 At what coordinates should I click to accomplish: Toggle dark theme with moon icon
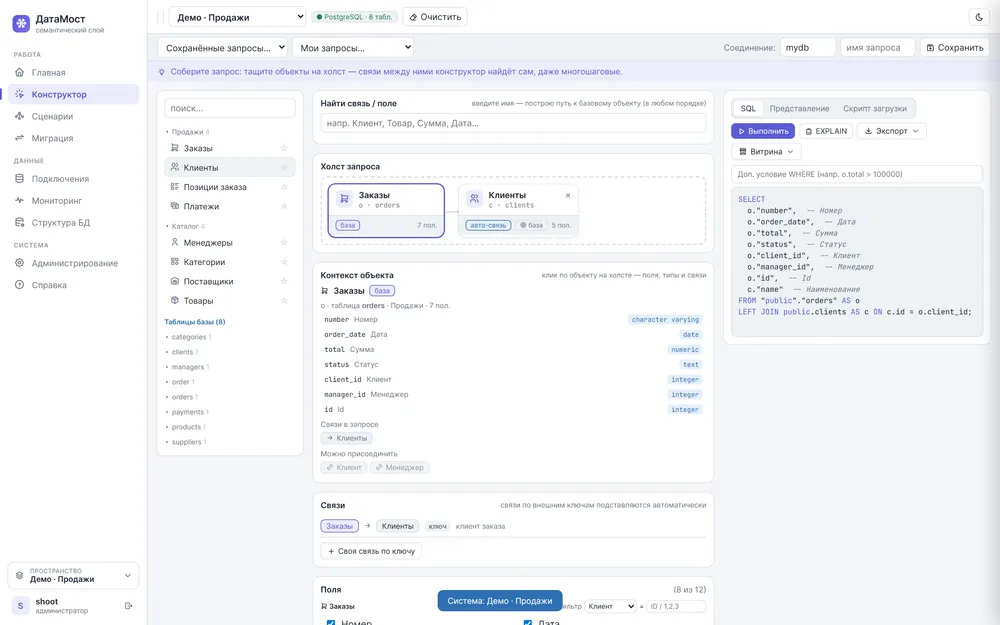click(979, 17)
